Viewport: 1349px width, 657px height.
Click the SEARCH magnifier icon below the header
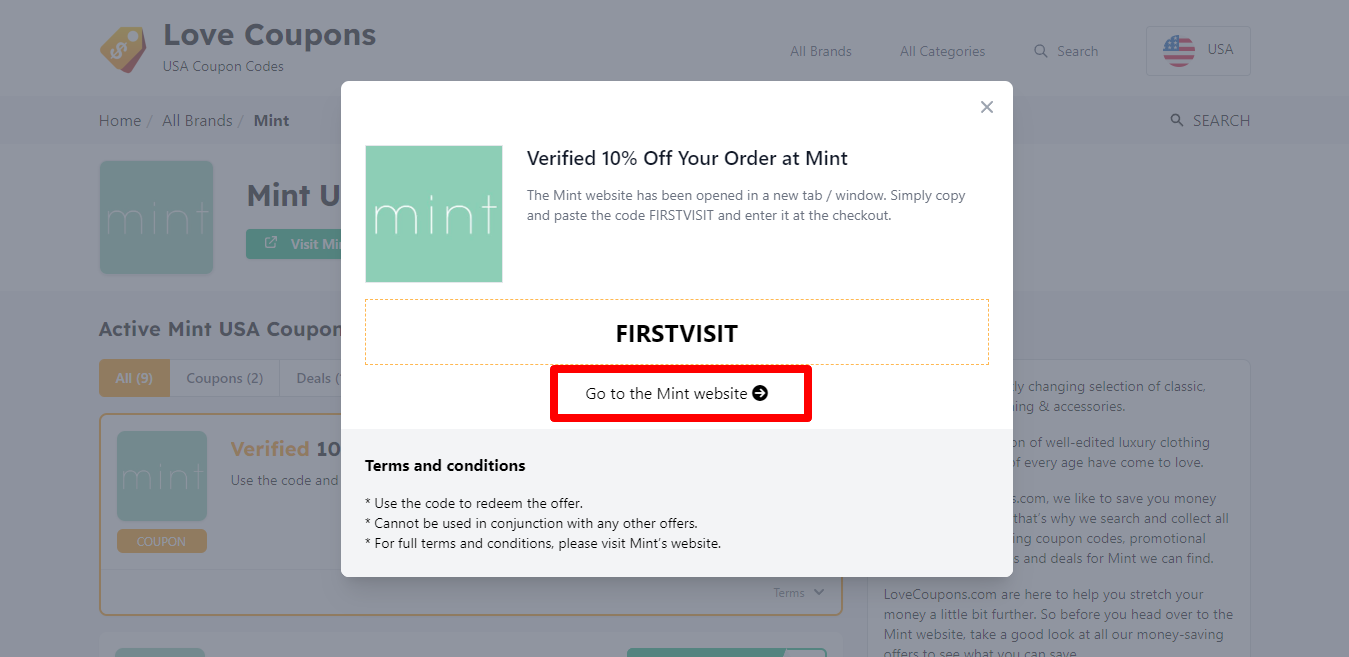[x=1177, y=121]
